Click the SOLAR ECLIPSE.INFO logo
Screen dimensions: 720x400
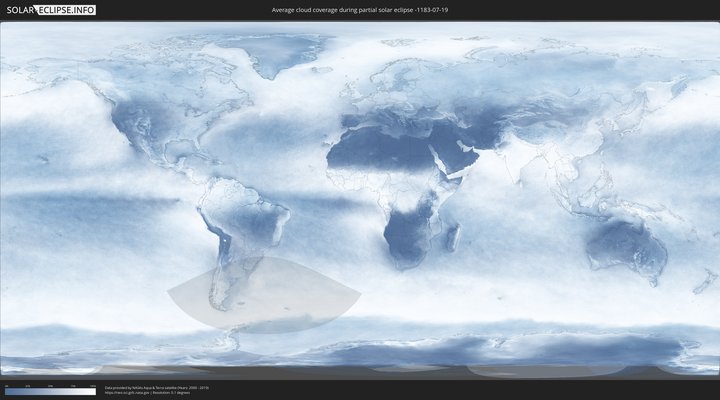click(52, 10)
